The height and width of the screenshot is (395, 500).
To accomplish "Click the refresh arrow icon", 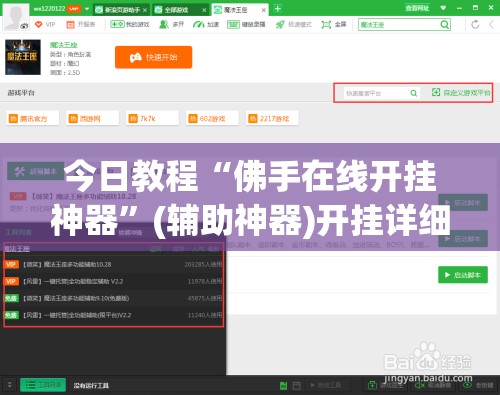I will (475, 24).
